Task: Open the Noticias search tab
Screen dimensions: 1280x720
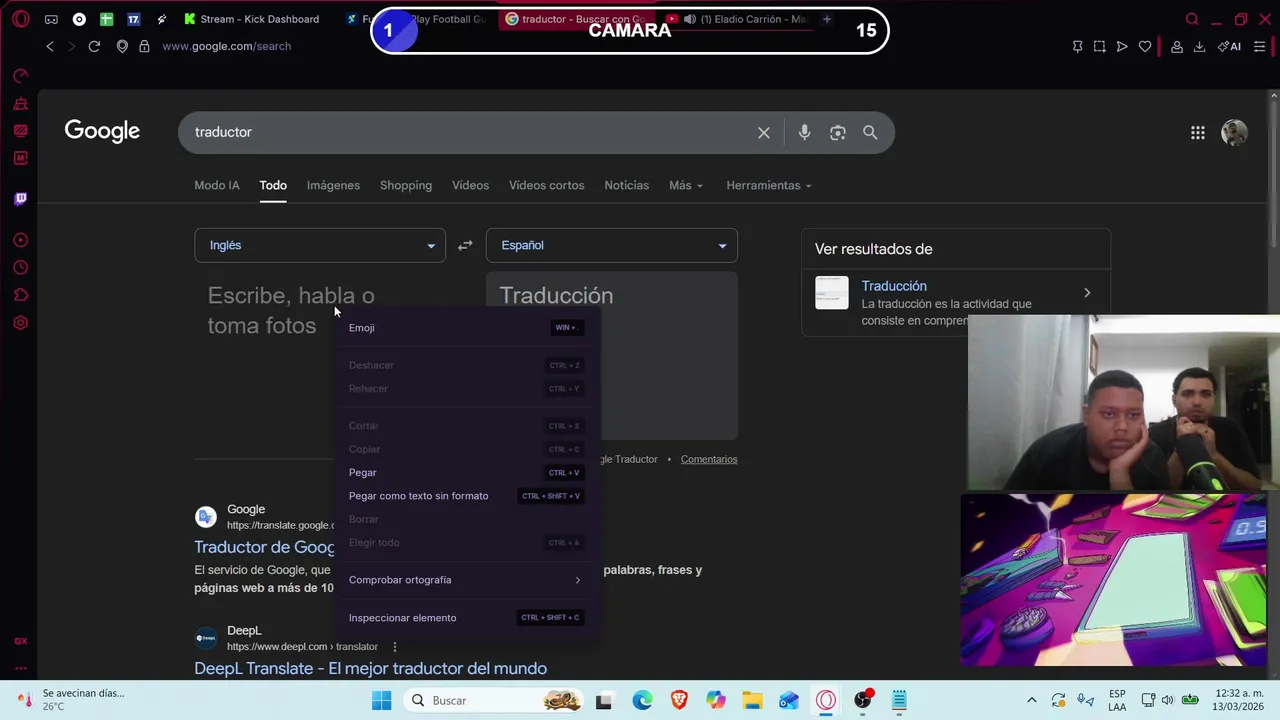Action: [626, 185]
